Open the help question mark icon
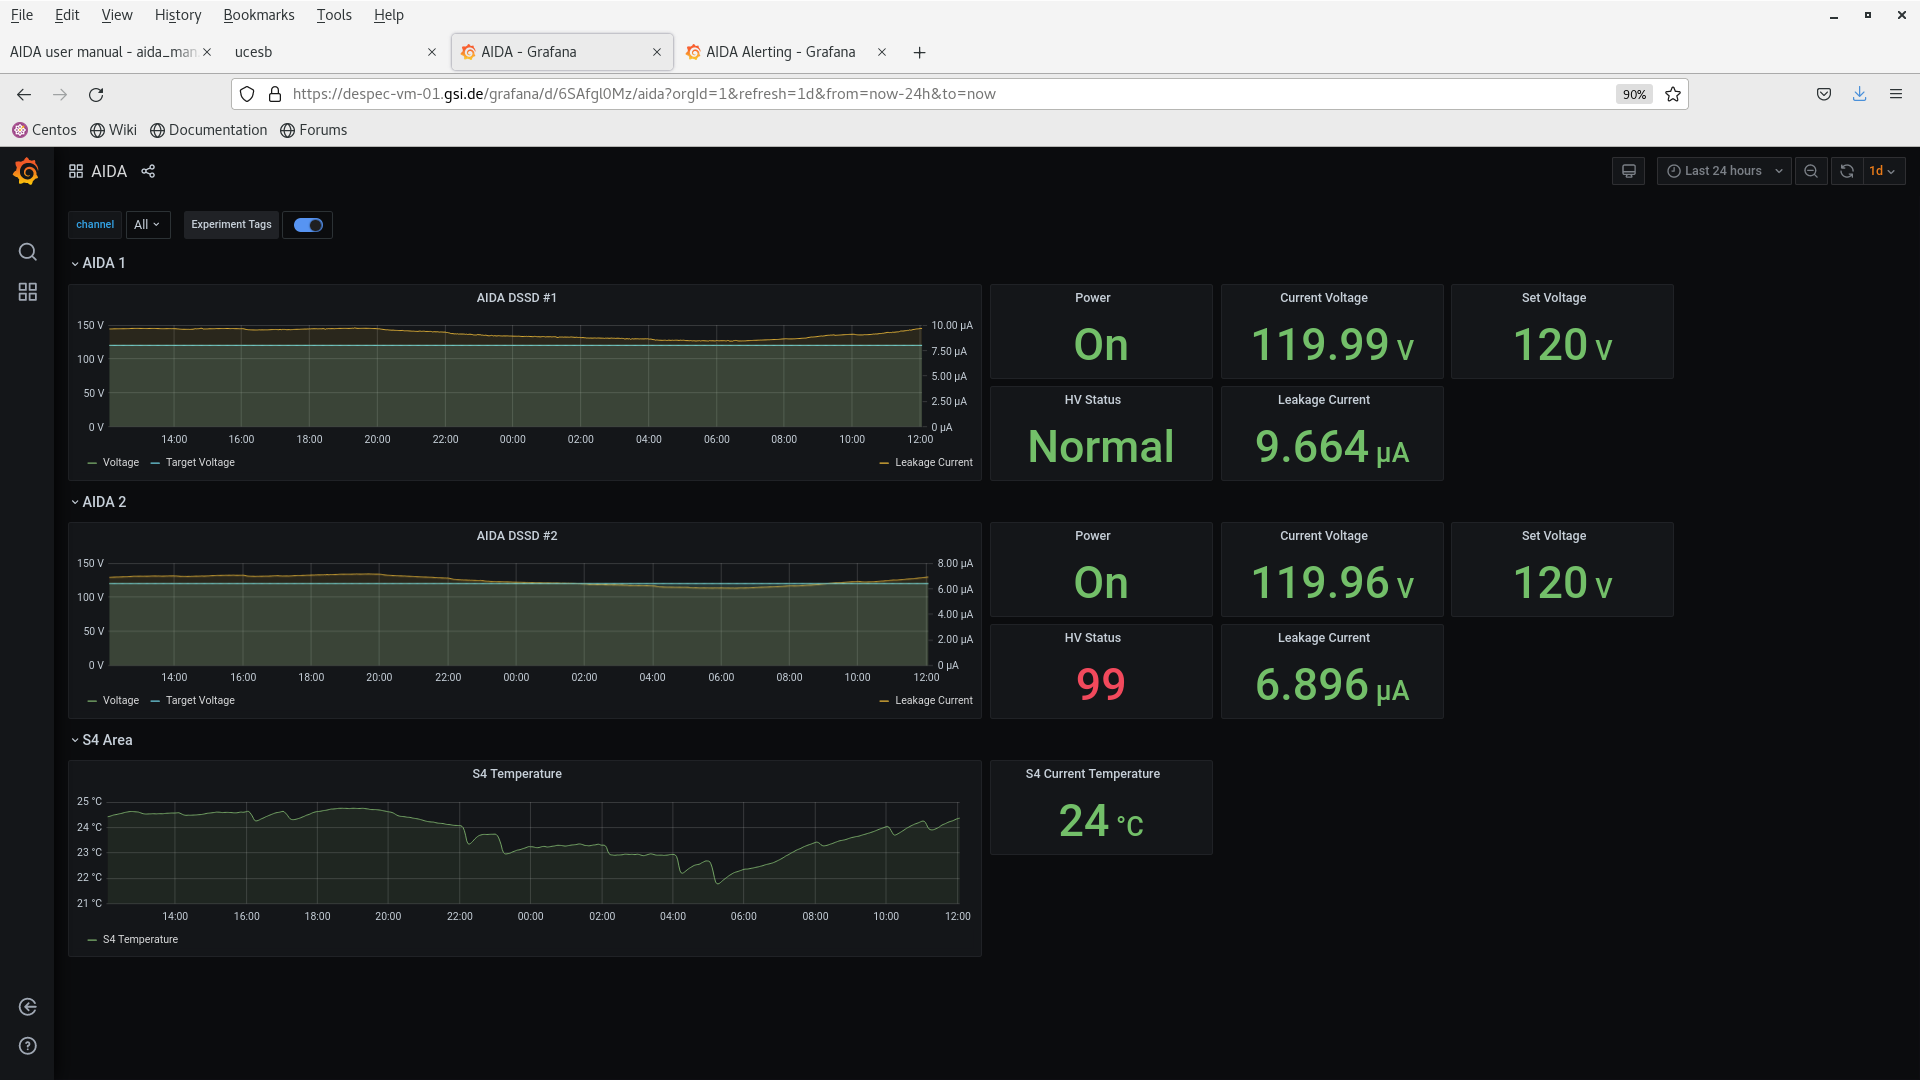1920x1080 pixels. tap(28, 1046)
